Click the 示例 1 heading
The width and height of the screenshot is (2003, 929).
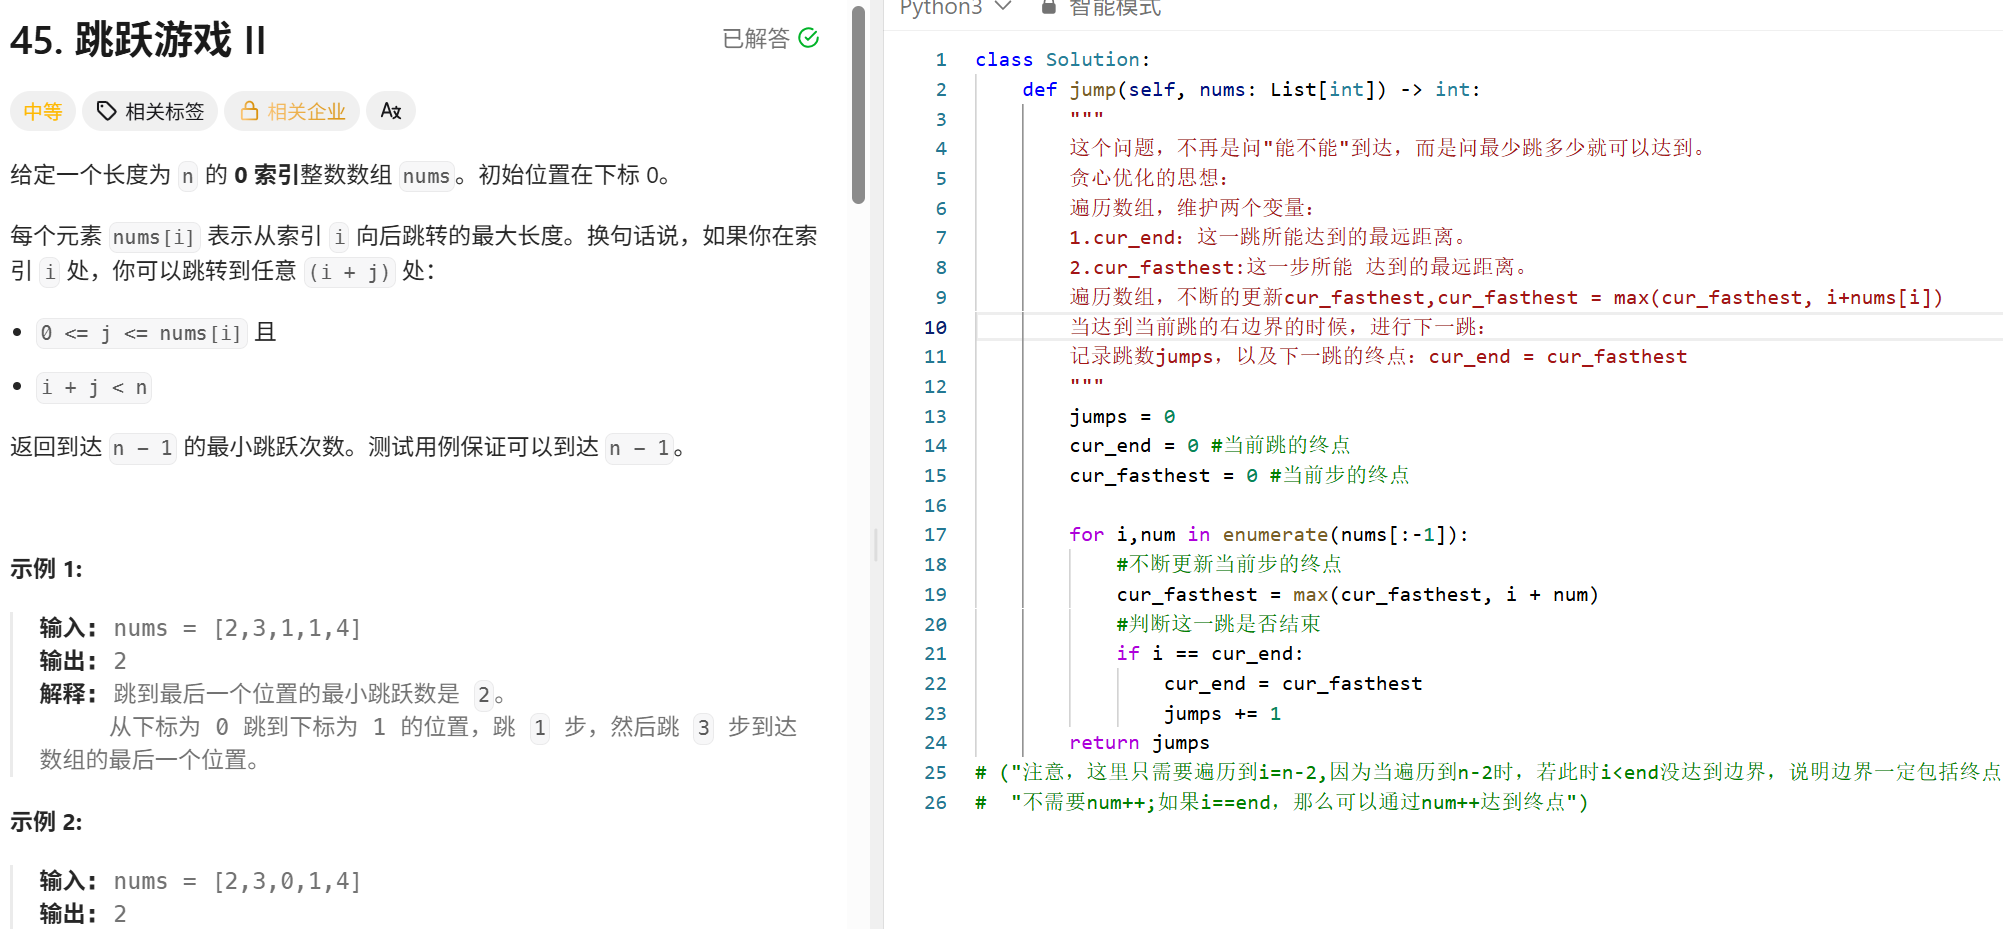tap(46, 569)
